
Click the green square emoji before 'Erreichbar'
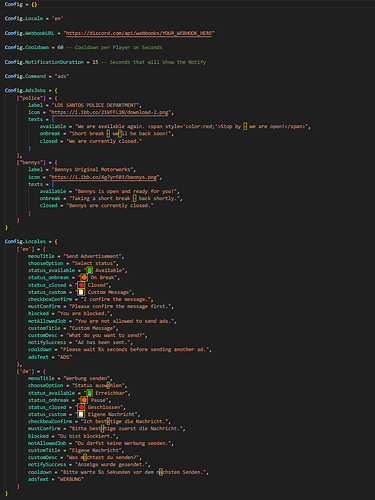[90, 393]
